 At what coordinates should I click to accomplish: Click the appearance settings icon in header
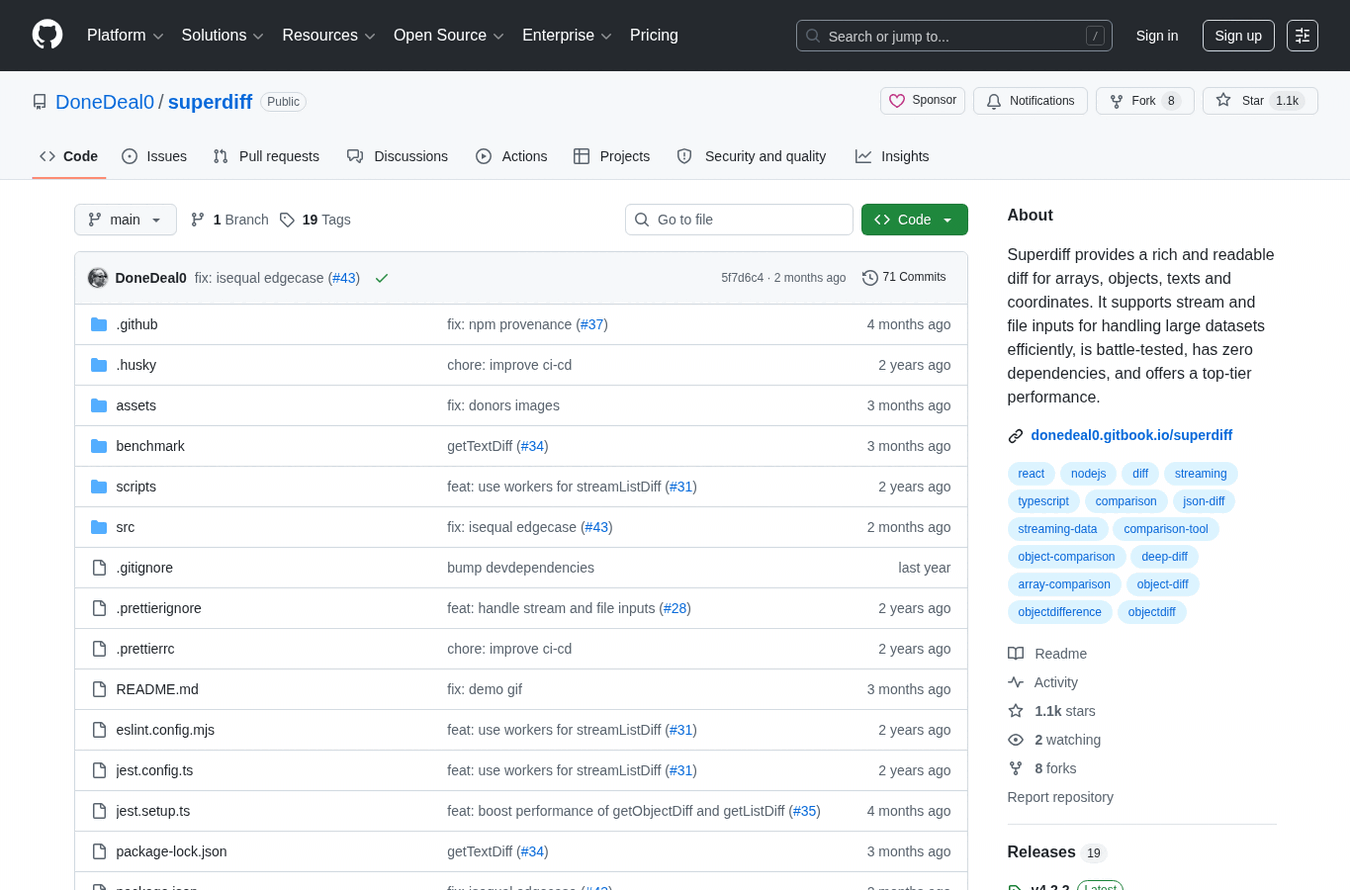click(1302, 36)
